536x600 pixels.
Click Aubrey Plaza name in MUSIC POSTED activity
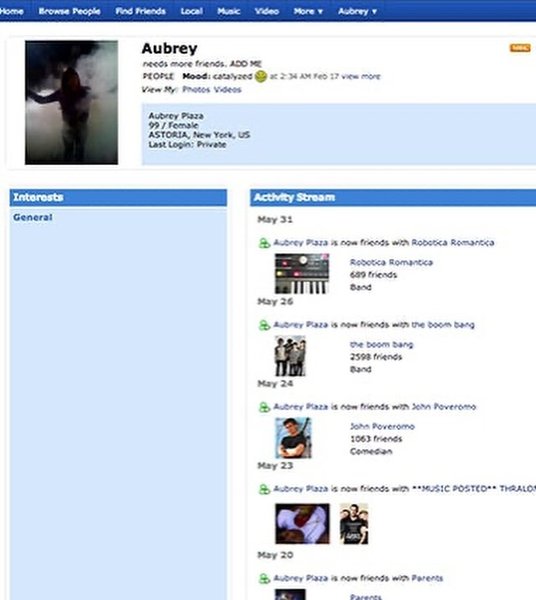coord(301,489)
